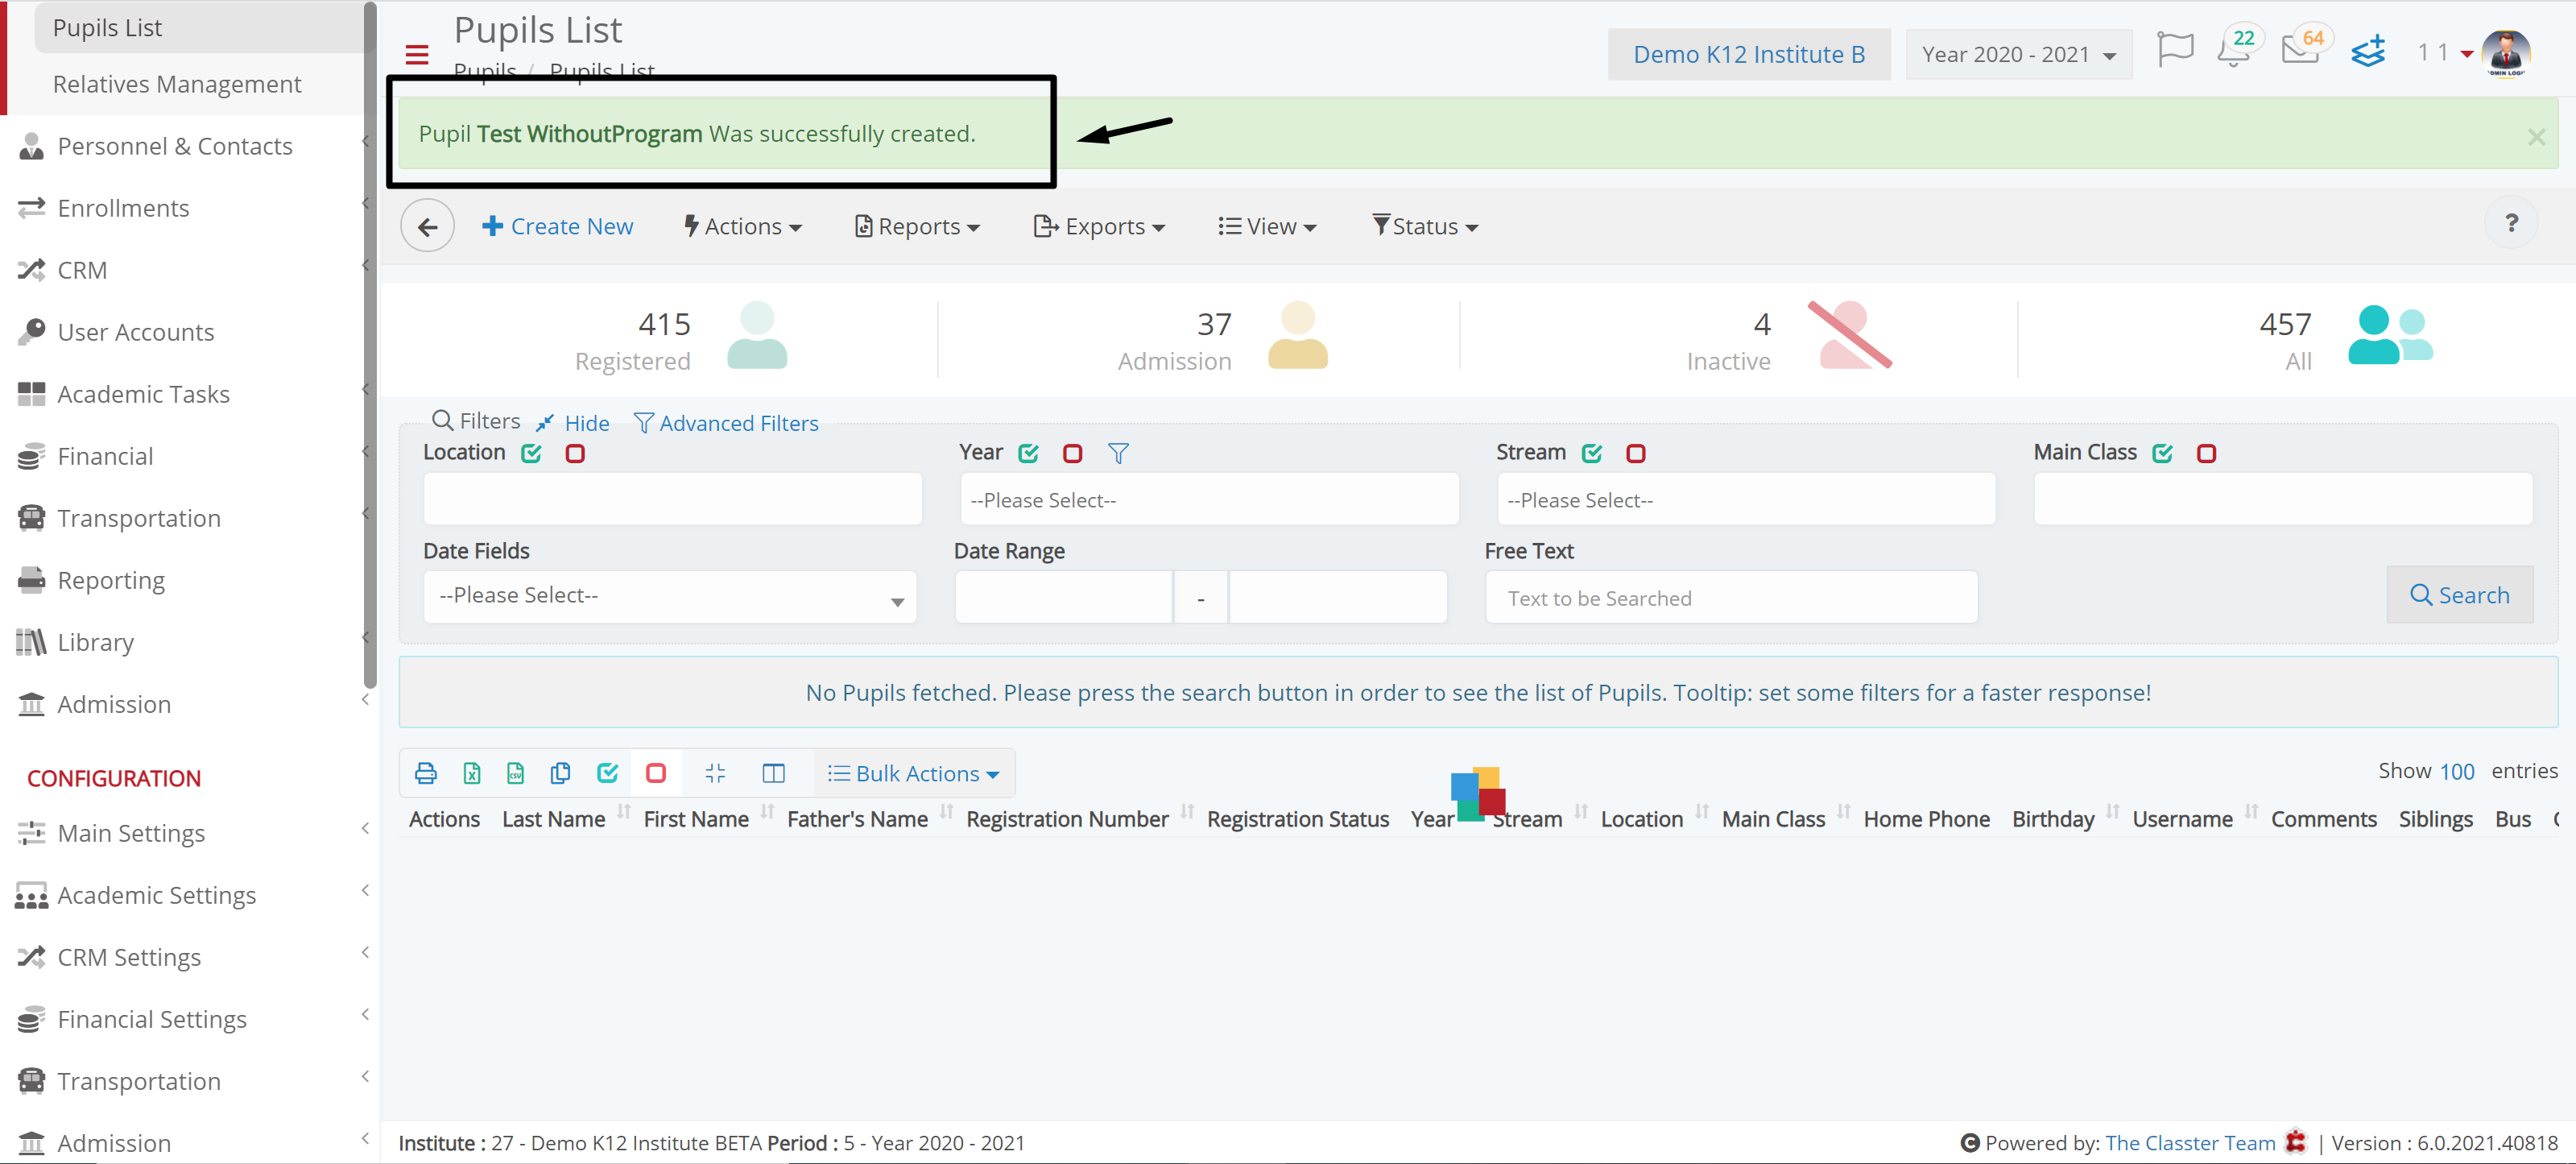Screen dimensions: 2576x1164
Task: Sort table by Last Name column
Action: (x=553, y=819)
